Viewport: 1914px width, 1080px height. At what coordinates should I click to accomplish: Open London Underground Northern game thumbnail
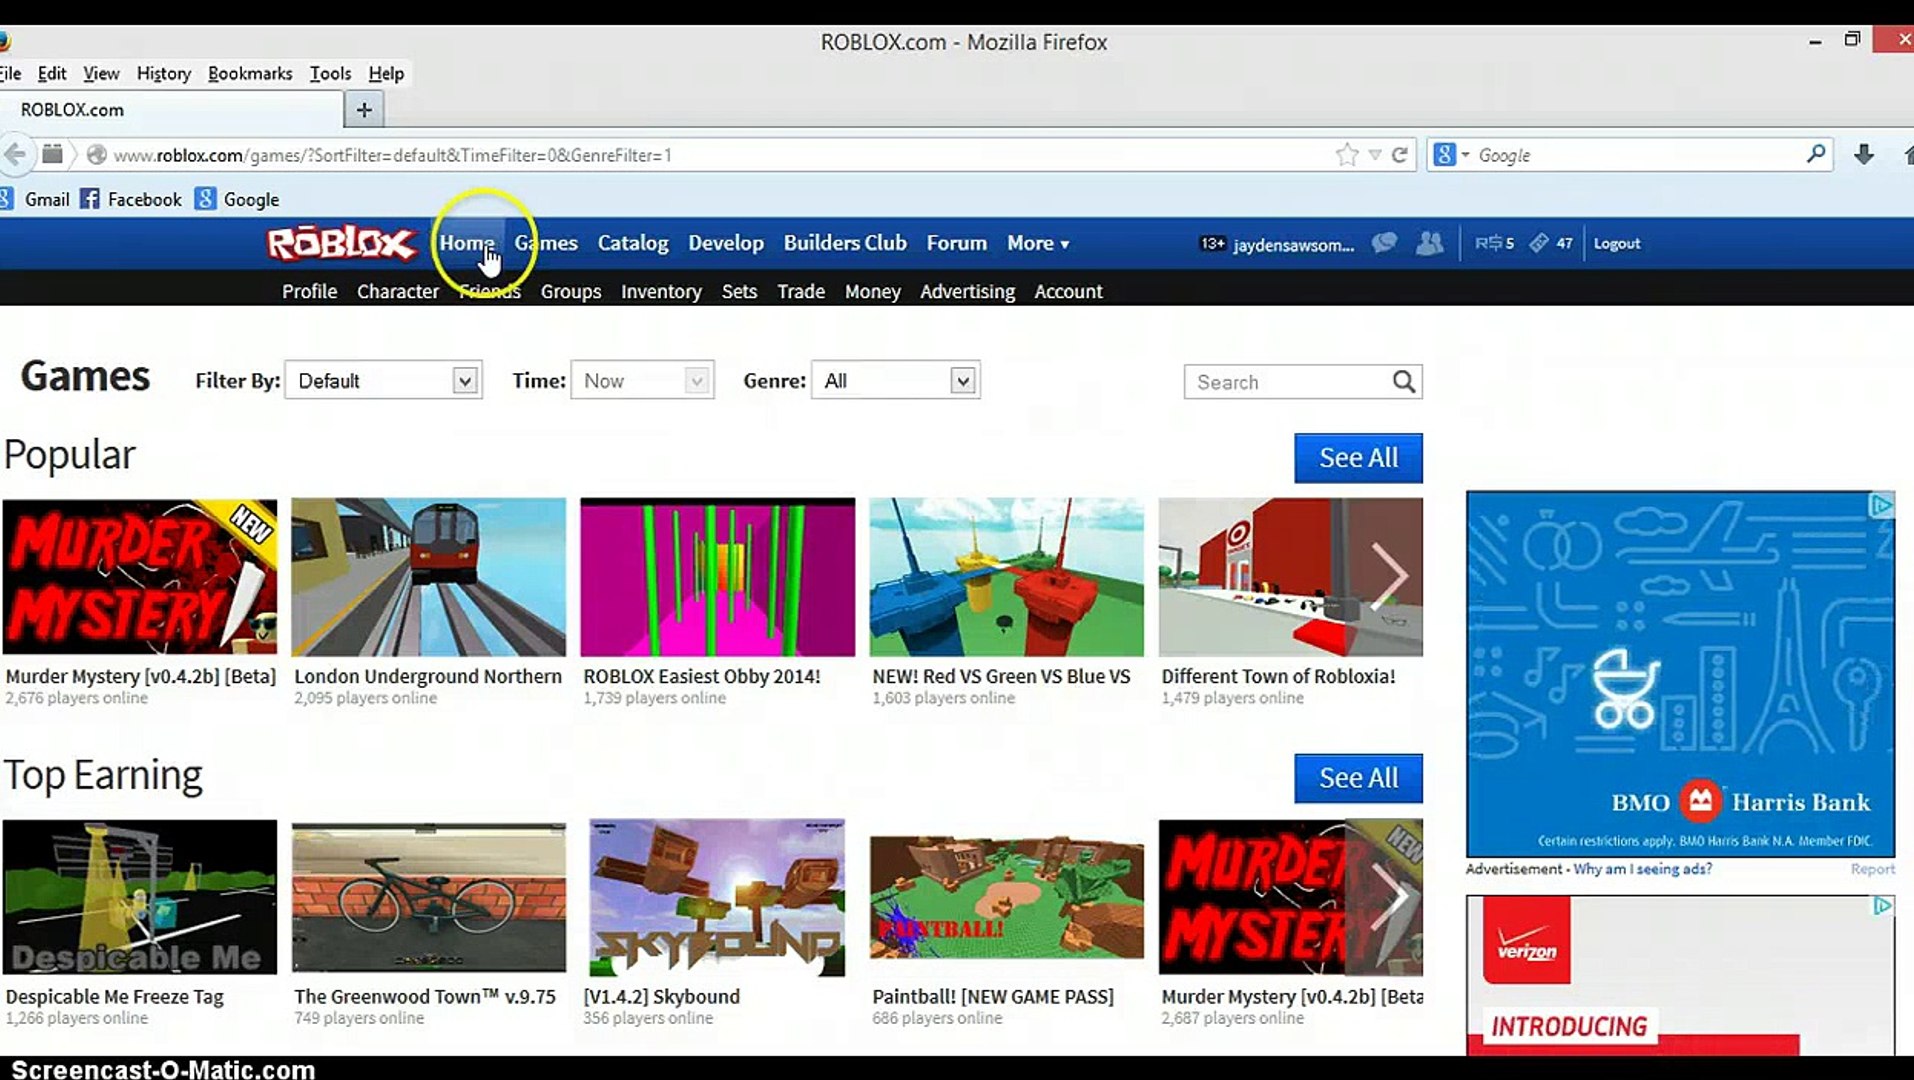(x=428, y=577)
